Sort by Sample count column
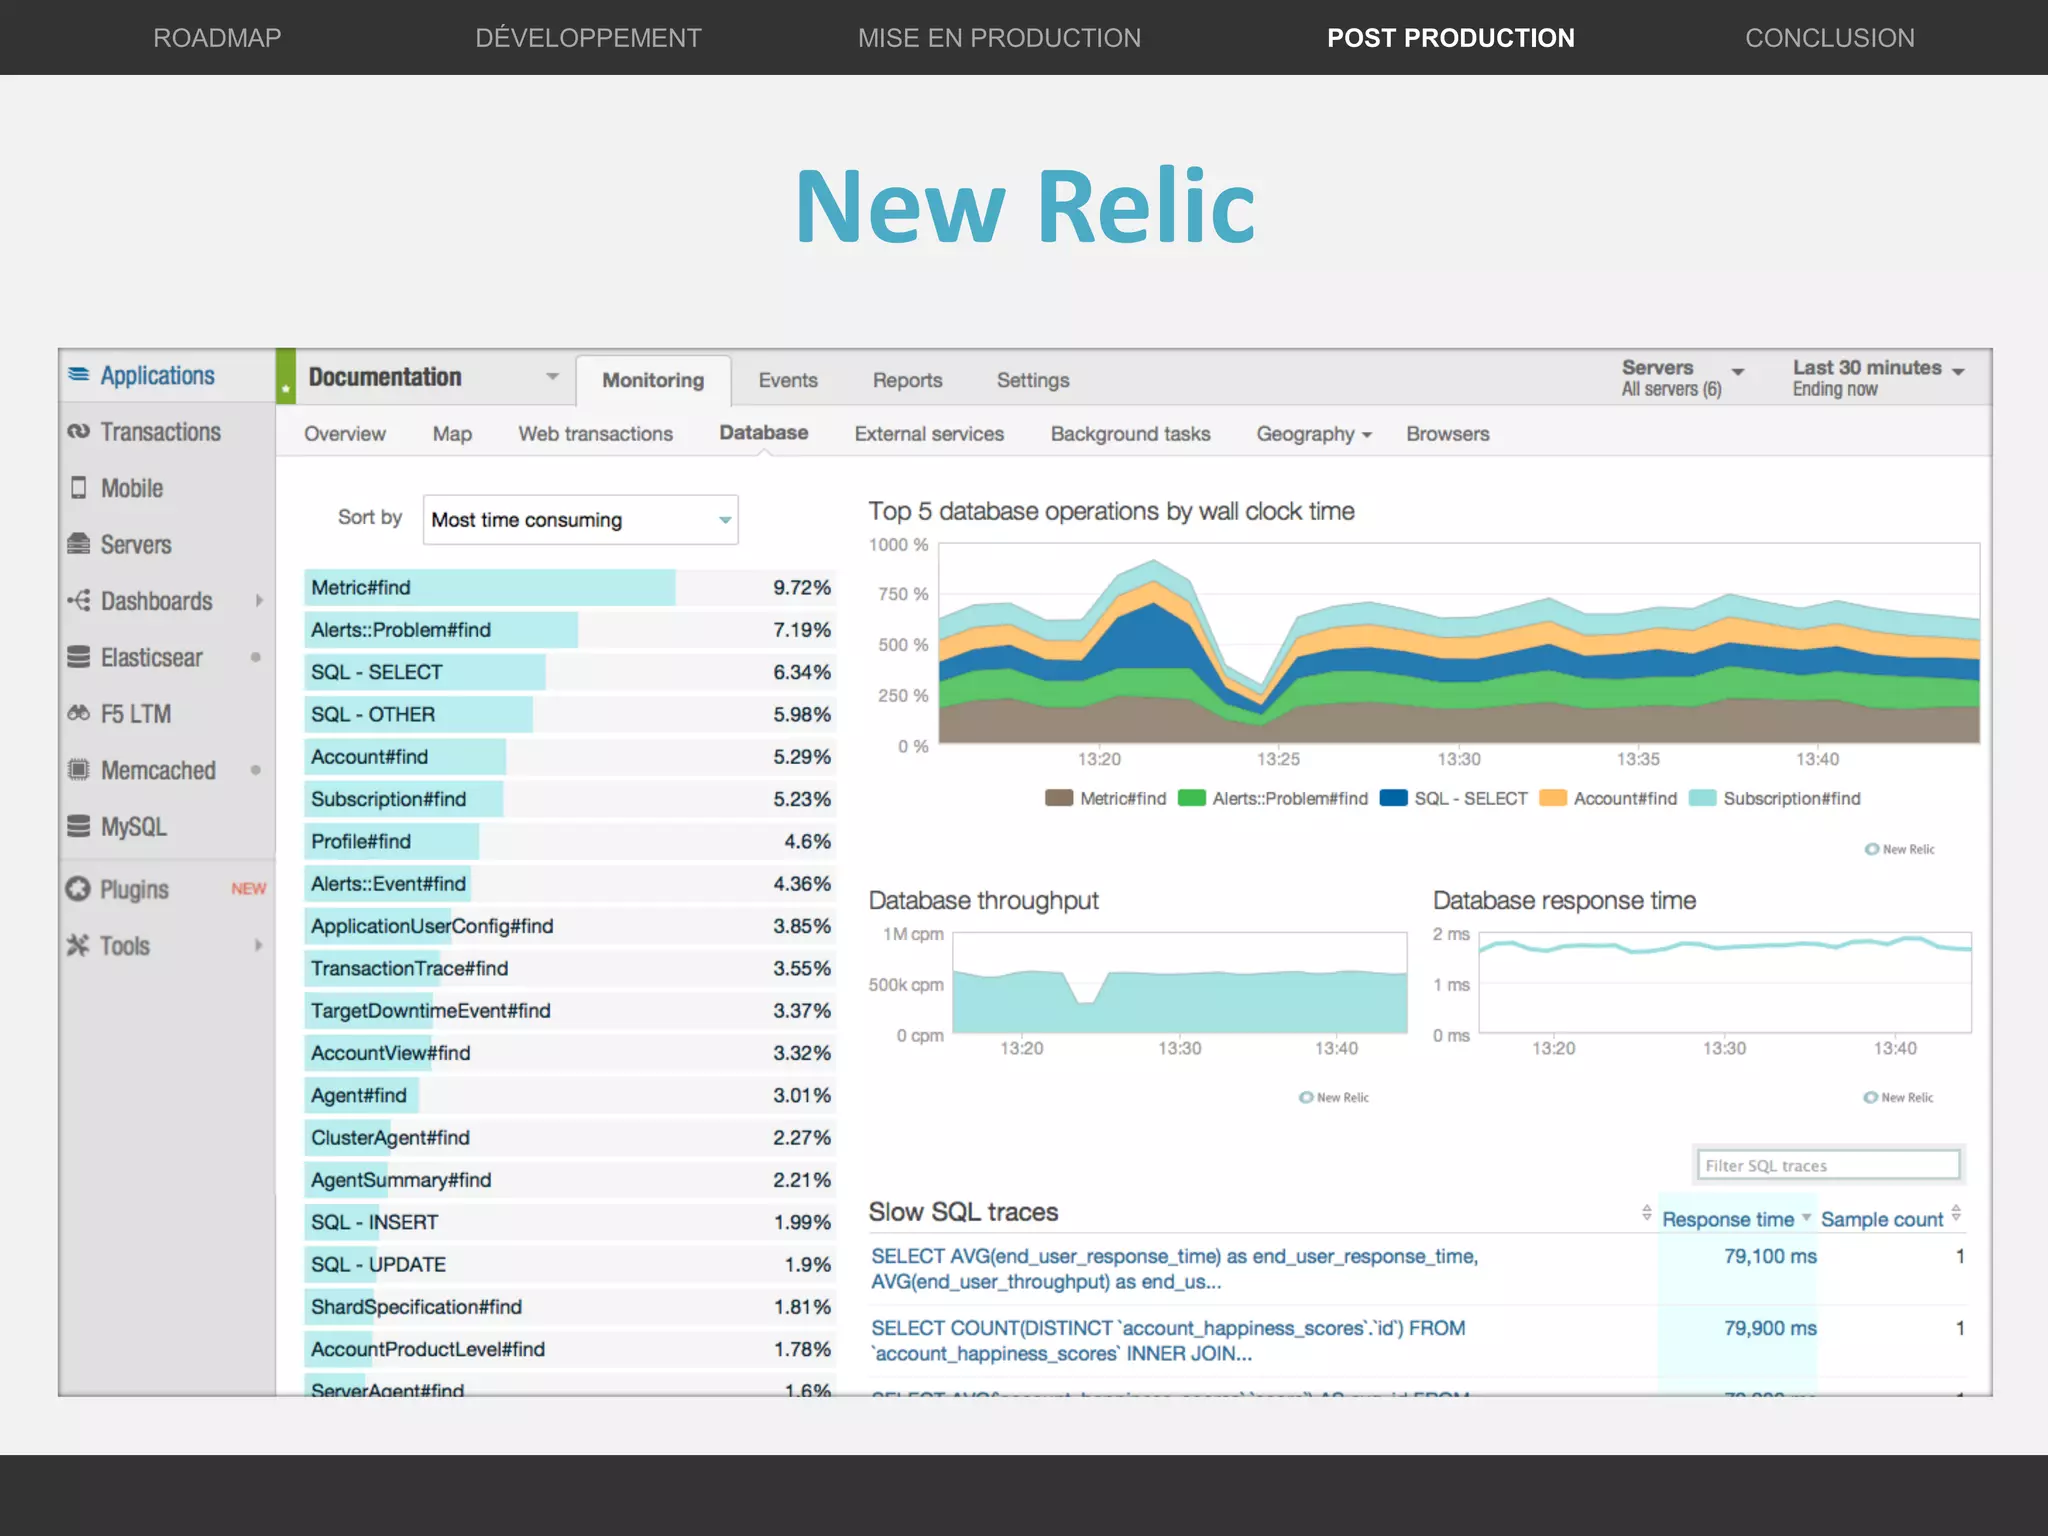2048x1536 pixels. 1881,1219
